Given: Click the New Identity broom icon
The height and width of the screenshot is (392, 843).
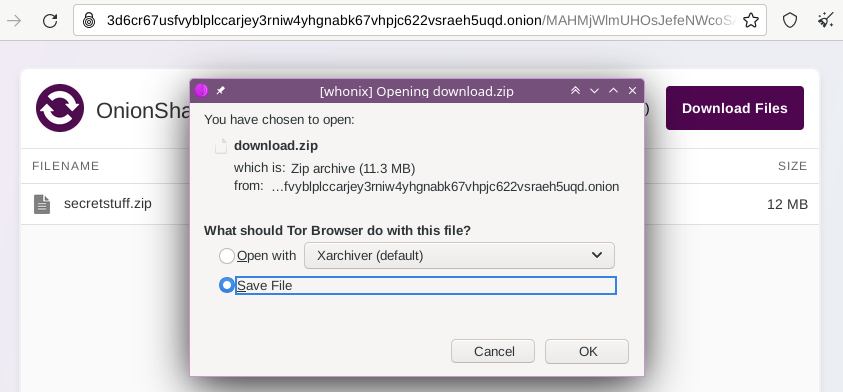Looking at the screenshot, I should 825,20.
